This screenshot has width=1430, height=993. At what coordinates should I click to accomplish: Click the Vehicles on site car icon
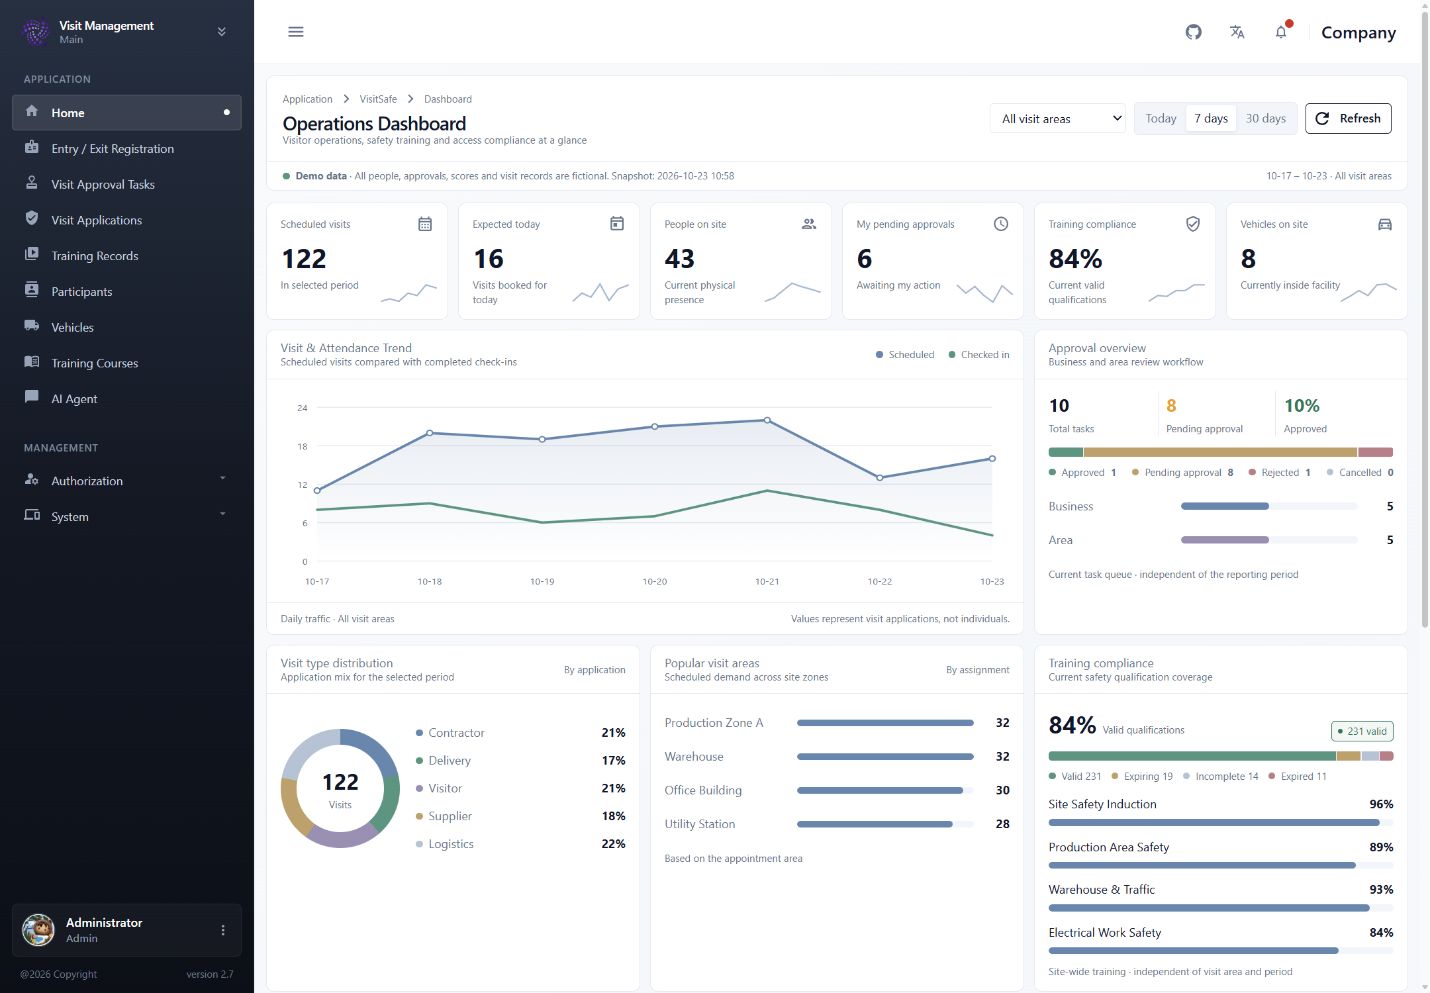[x=1385, y=224]
